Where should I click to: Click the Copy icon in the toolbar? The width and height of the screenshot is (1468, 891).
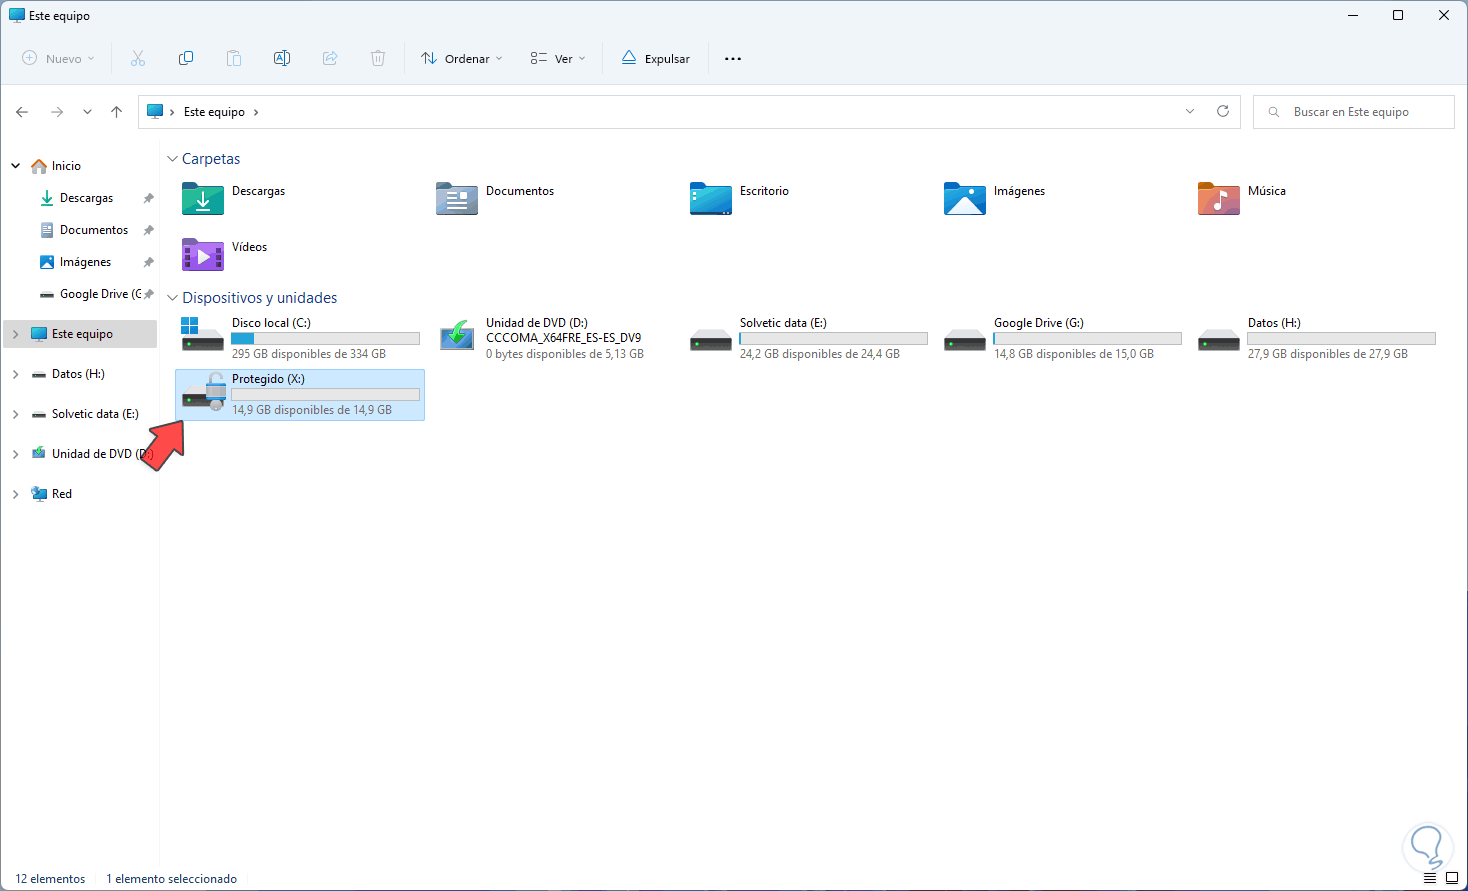pos(186,59)
